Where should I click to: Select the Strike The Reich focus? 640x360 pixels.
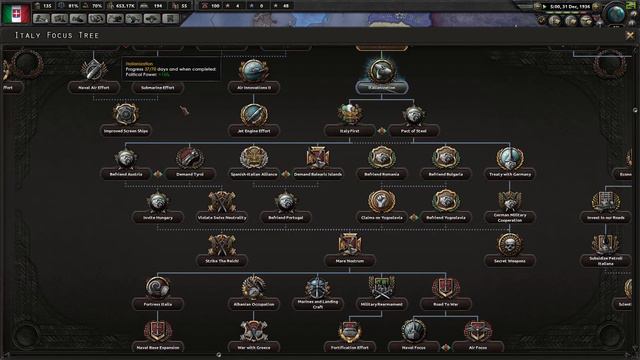pos(222,250)
